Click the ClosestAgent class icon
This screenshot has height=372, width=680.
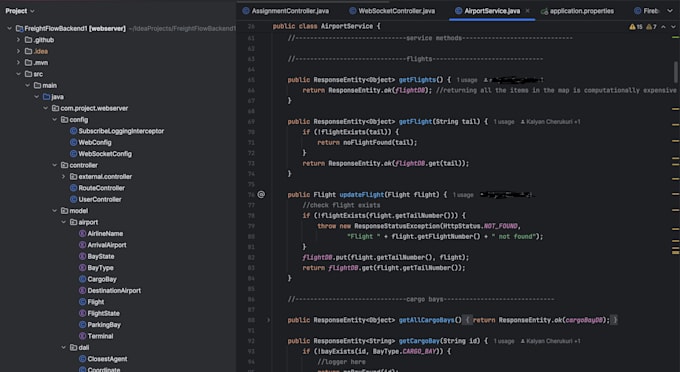point(82,359)
